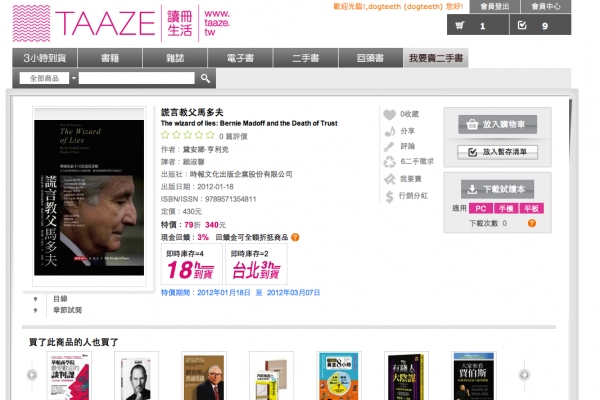Click the author link 黛安娜‧亨利克
The image size is (600, 400).
205,150
